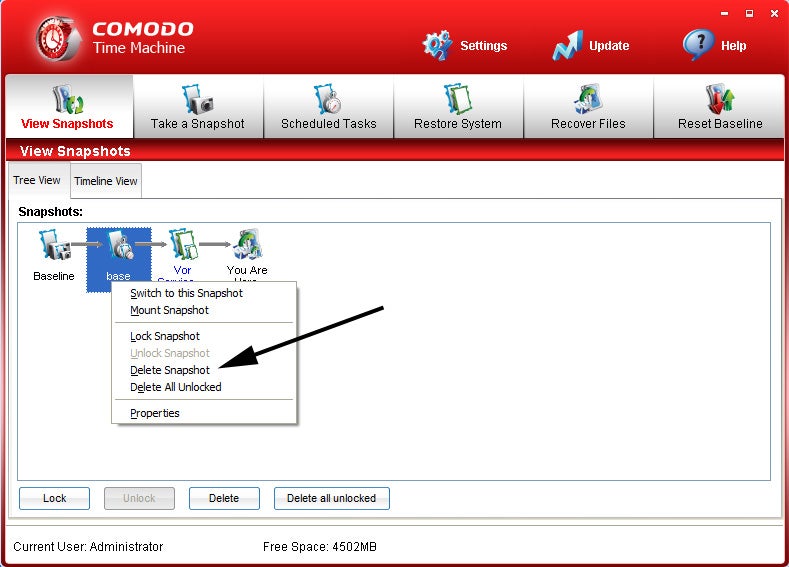Choose Switch to this Snapshot menu entry

click(187, 293)
